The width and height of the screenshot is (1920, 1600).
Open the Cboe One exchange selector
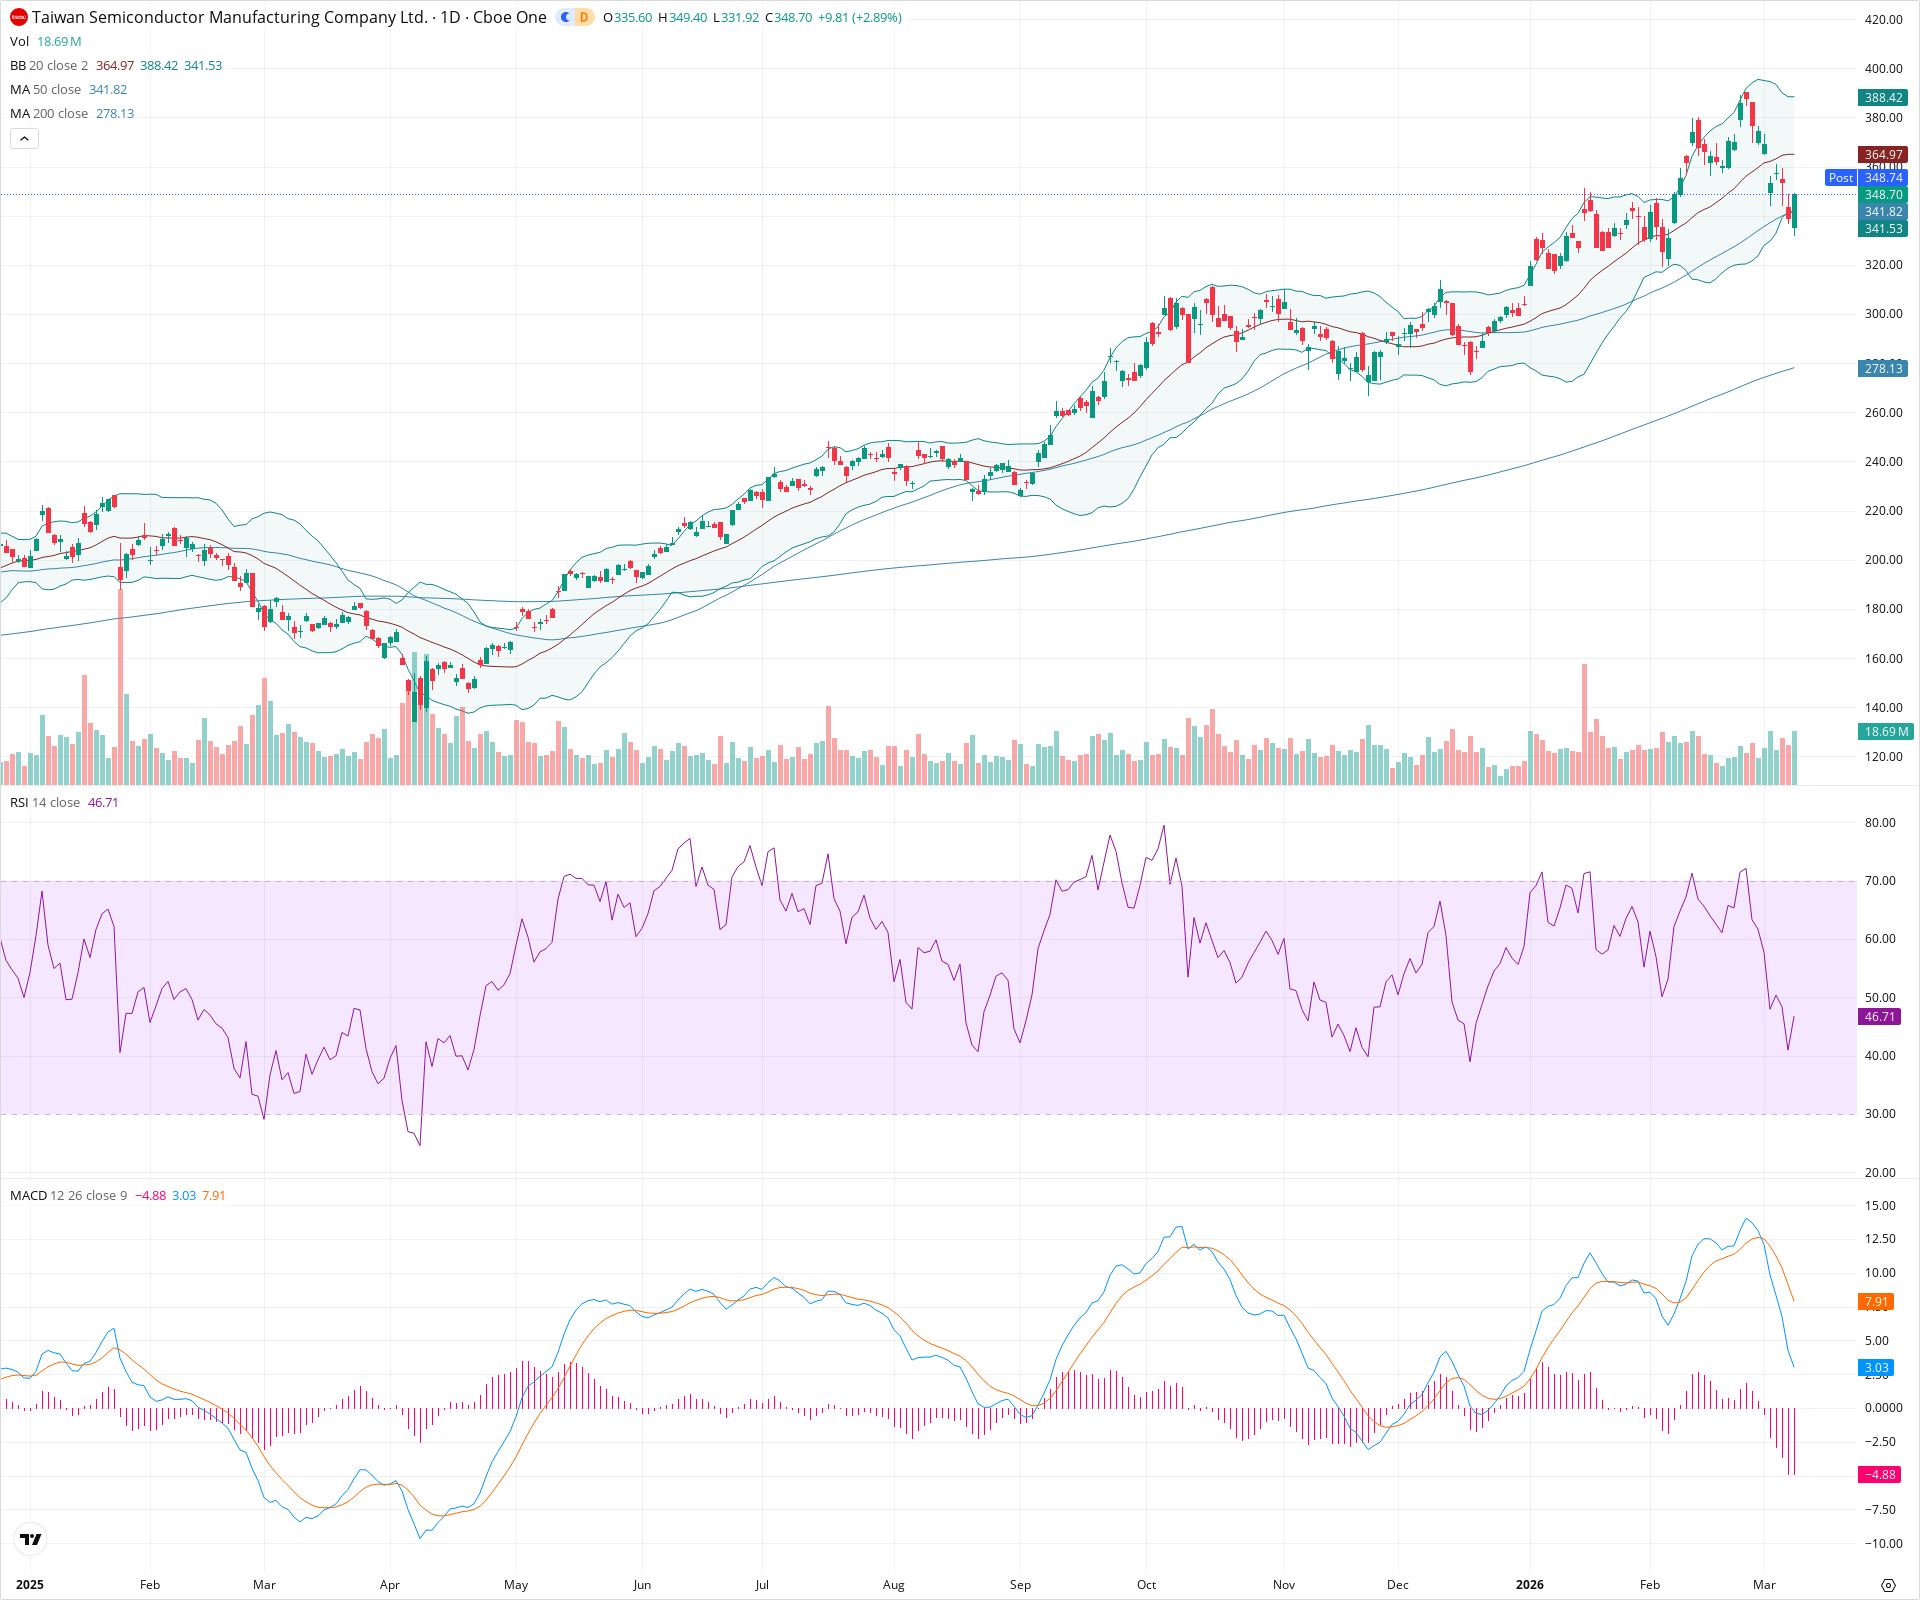[x=508, y=17]
